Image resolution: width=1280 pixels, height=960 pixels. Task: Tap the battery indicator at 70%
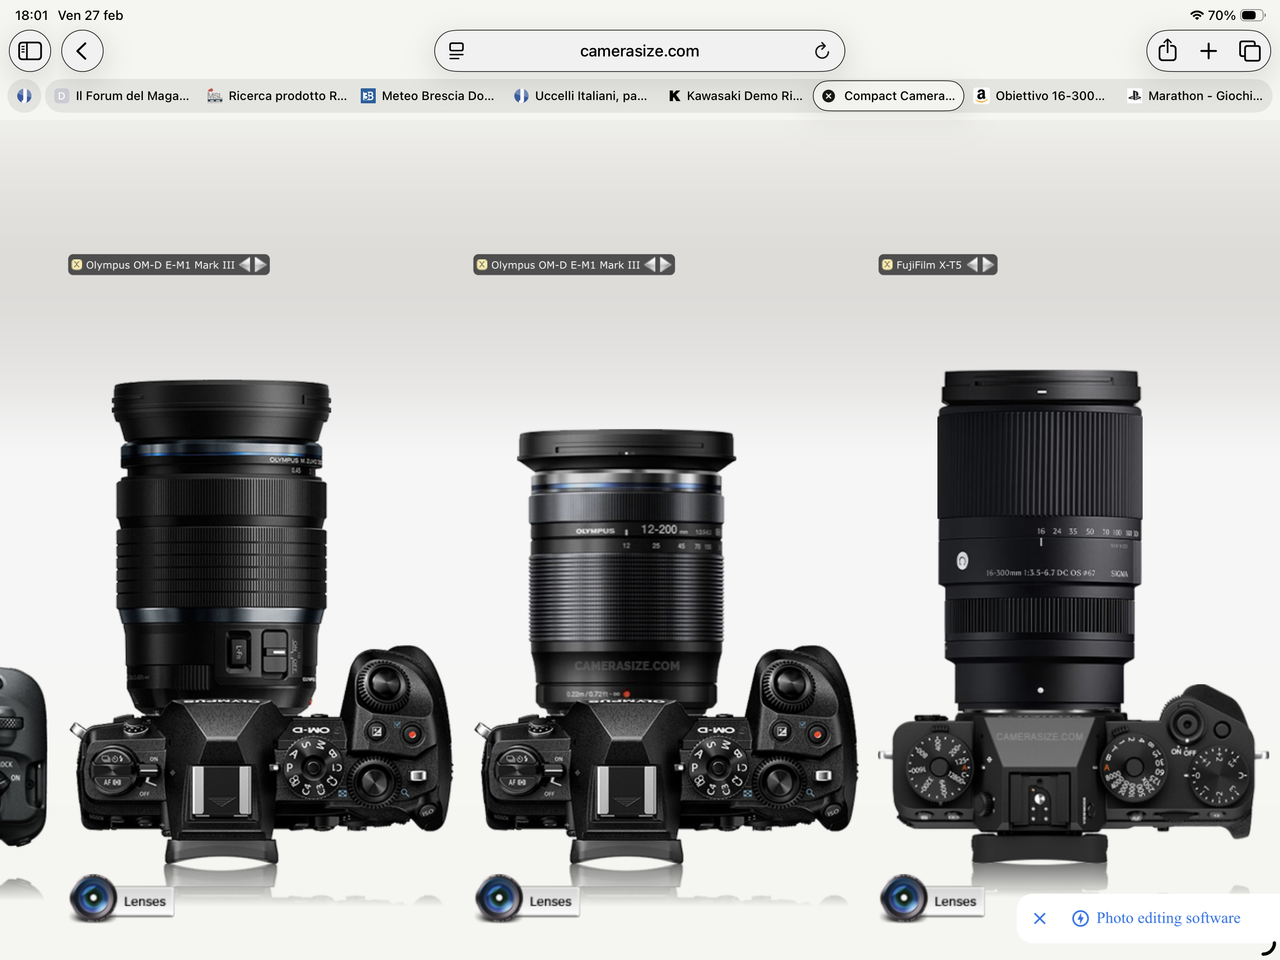pos(1254,15)
